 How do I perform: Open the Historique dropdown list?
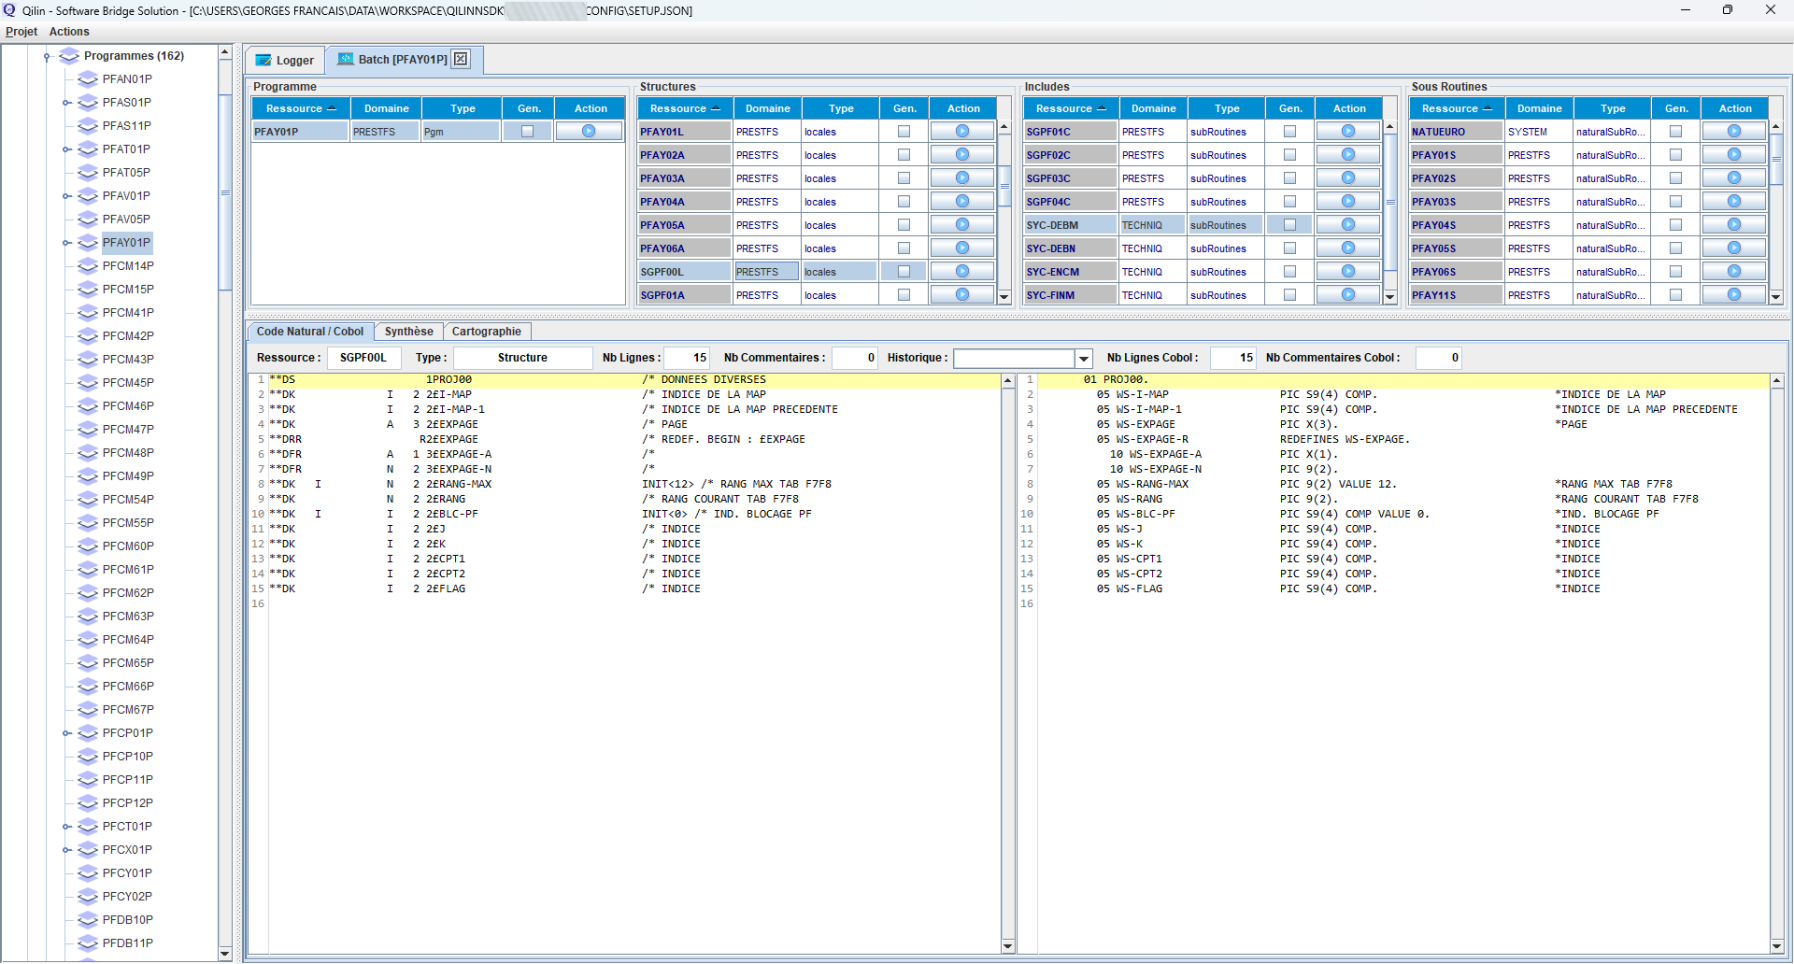point(1083,357)
